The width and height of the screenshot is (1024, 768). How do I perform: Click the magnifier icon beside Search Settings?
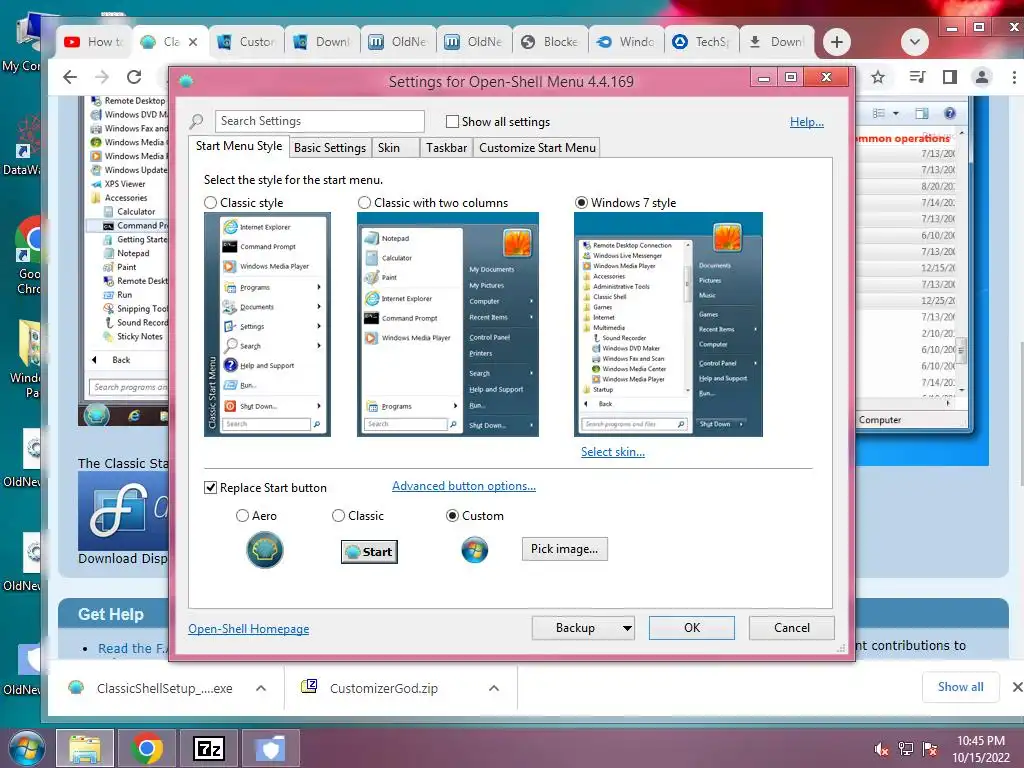click(197, 121)
